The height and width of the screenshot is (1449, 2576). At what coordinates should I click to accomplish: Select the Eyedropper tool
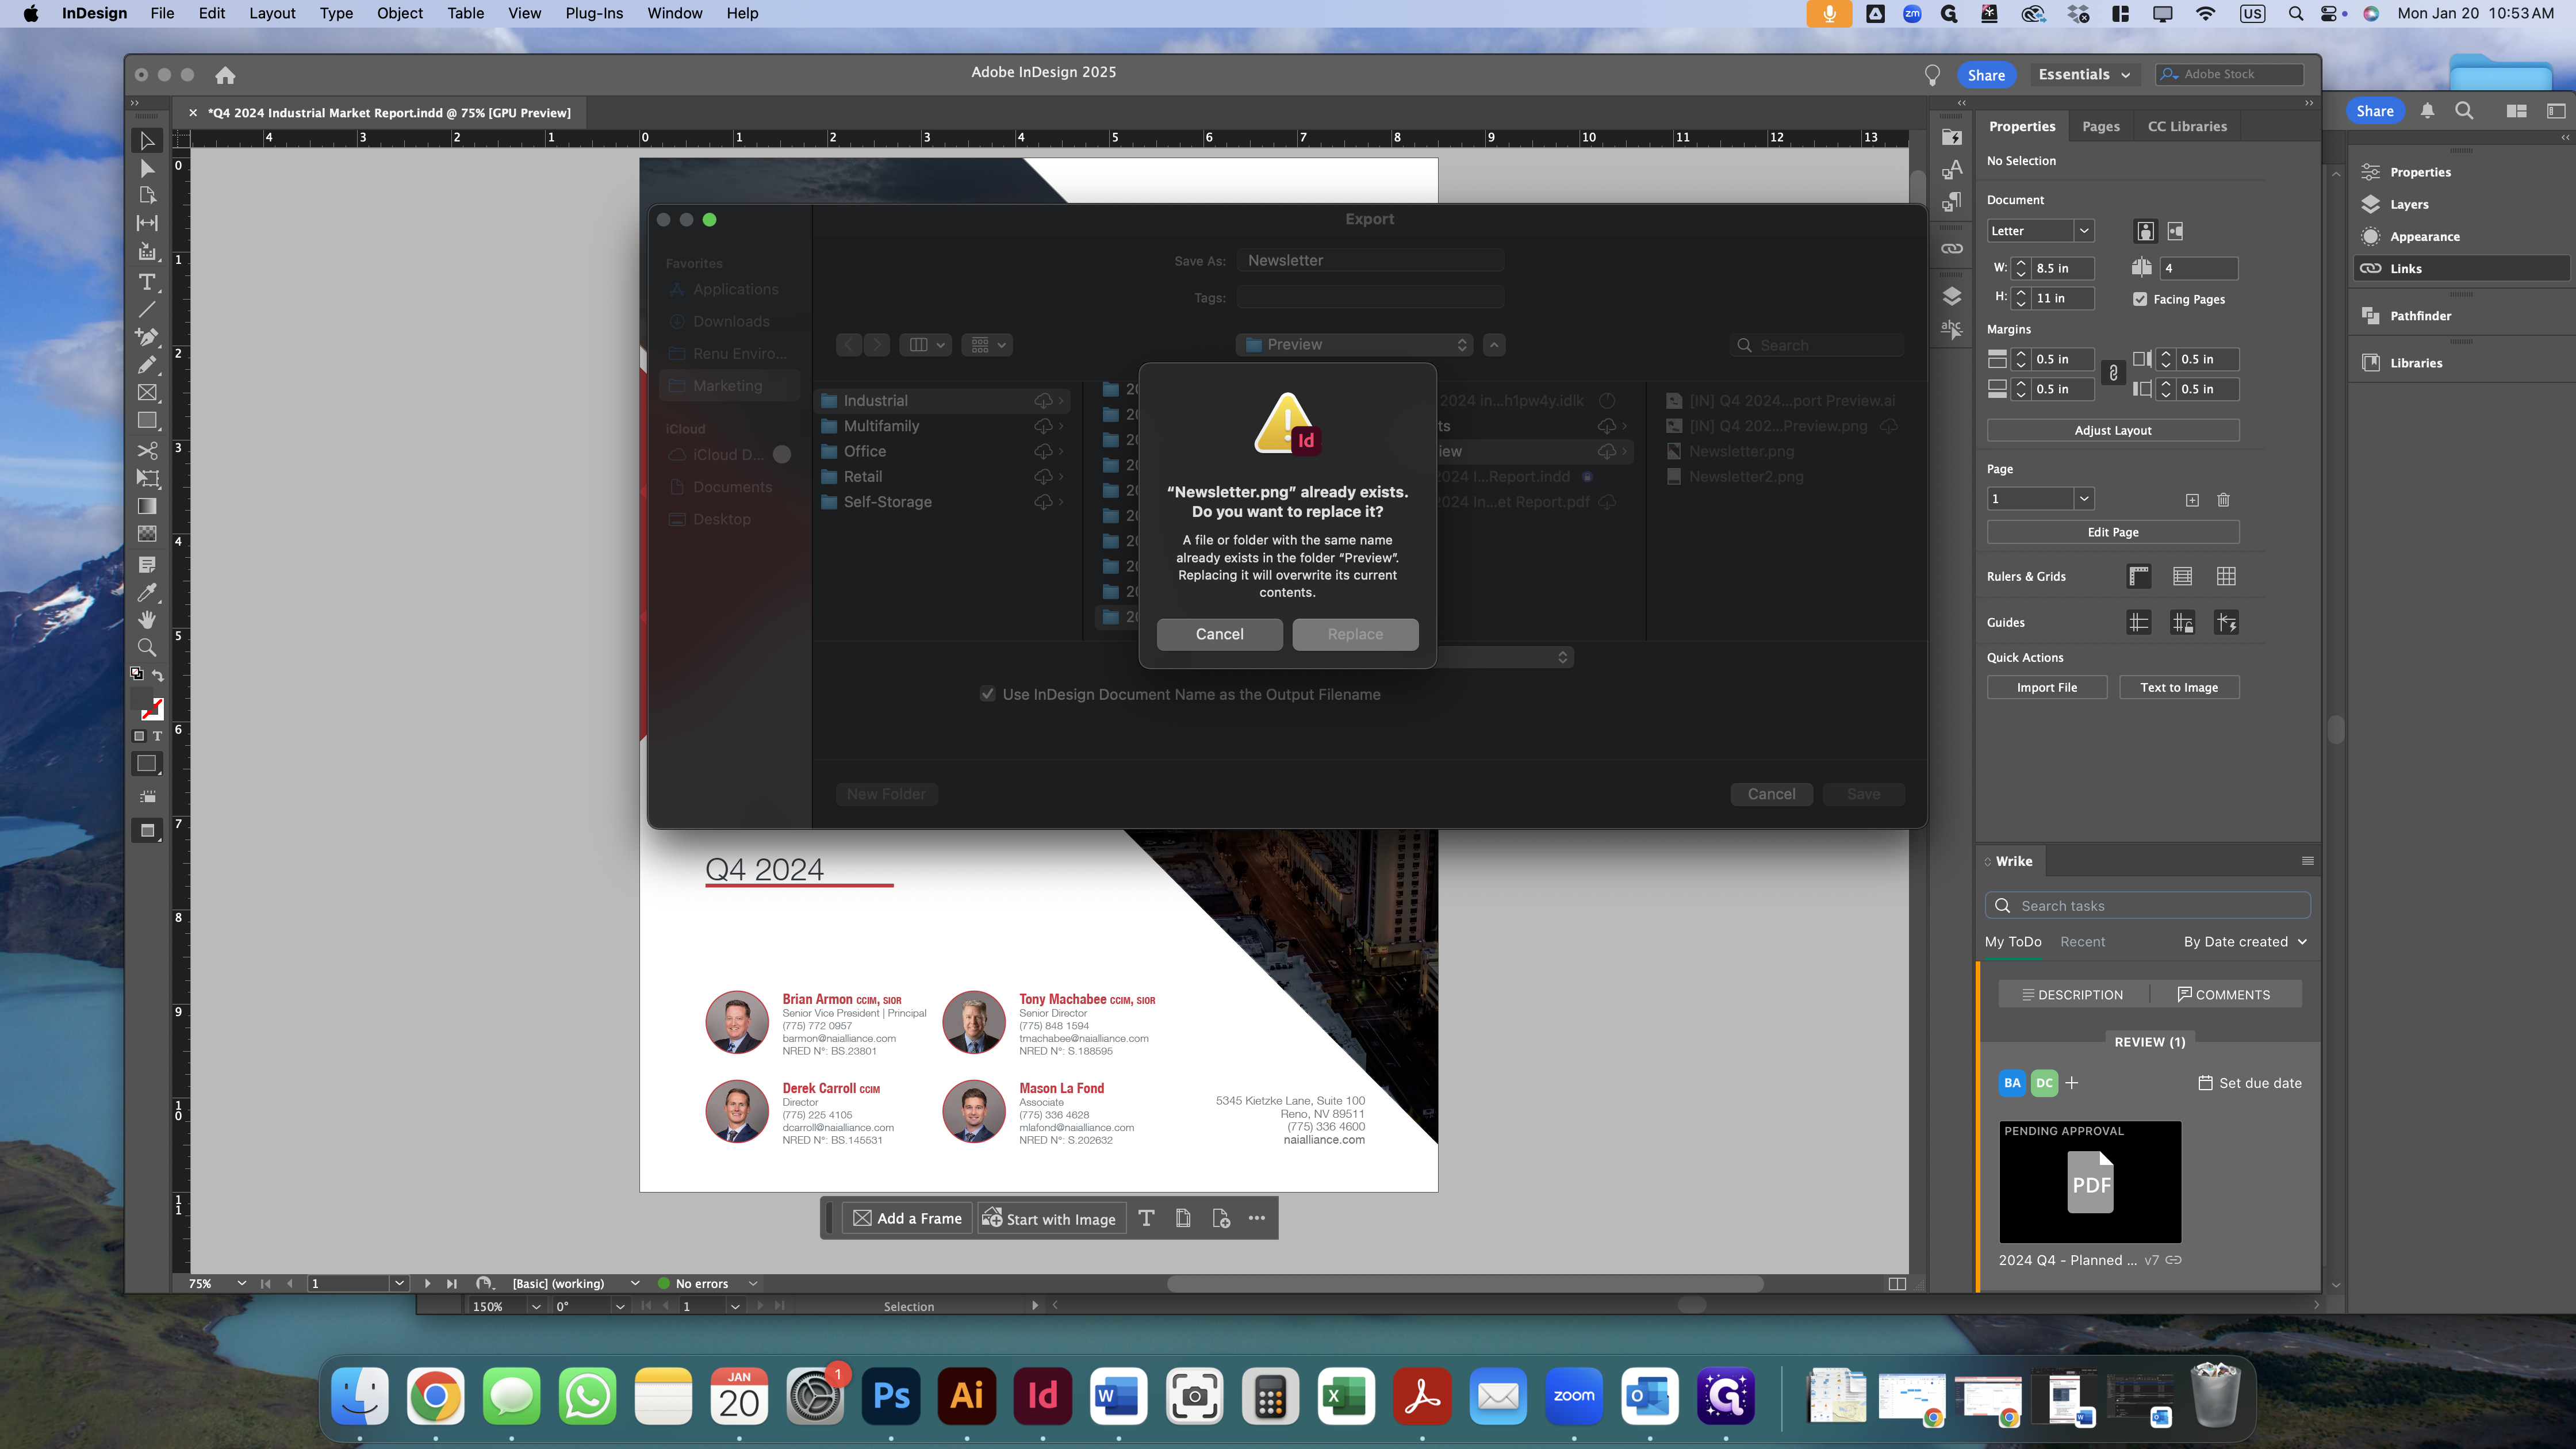point(147,593)
